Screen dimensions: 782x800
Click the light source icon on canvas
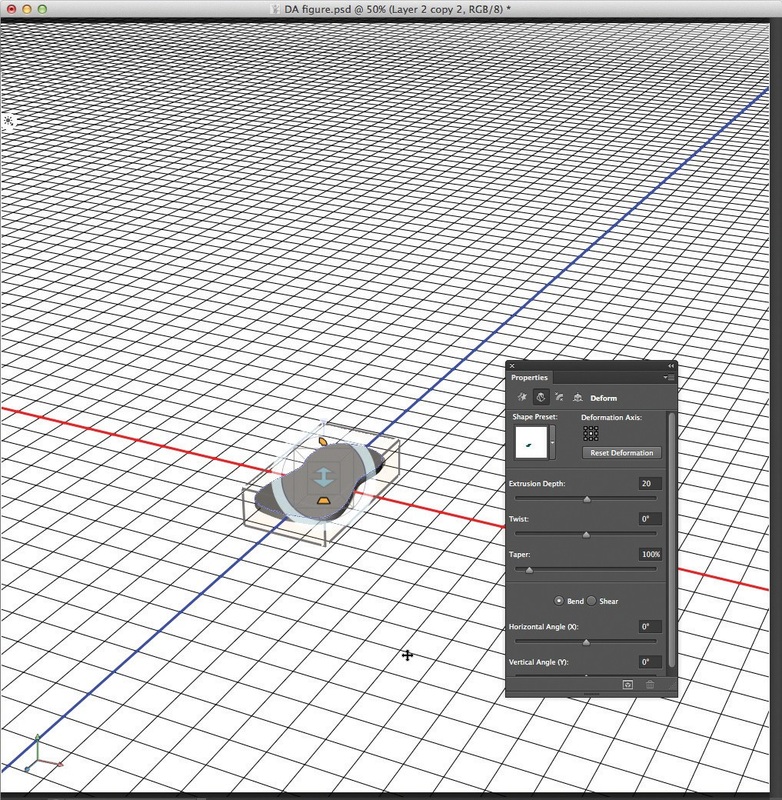click(x=8, y=121)
